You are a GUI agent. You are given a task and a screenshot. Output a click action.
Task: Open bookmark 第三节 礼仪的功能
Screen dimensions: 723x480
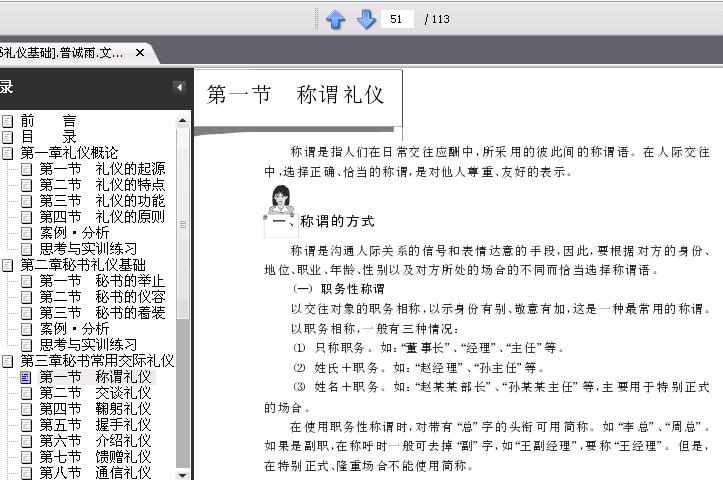click(102, 201)
